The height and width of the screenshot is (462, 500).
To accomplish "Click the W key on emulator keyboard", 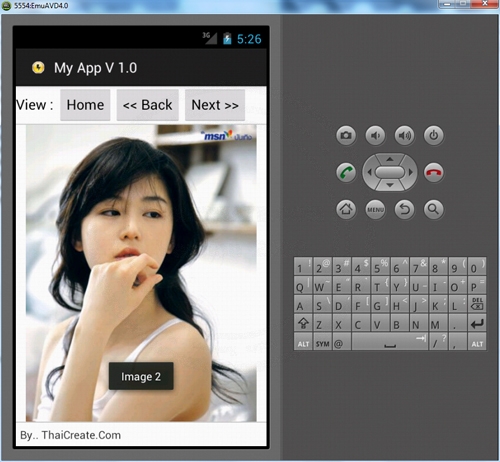I will pyautogui.click(x=322, y=285).
